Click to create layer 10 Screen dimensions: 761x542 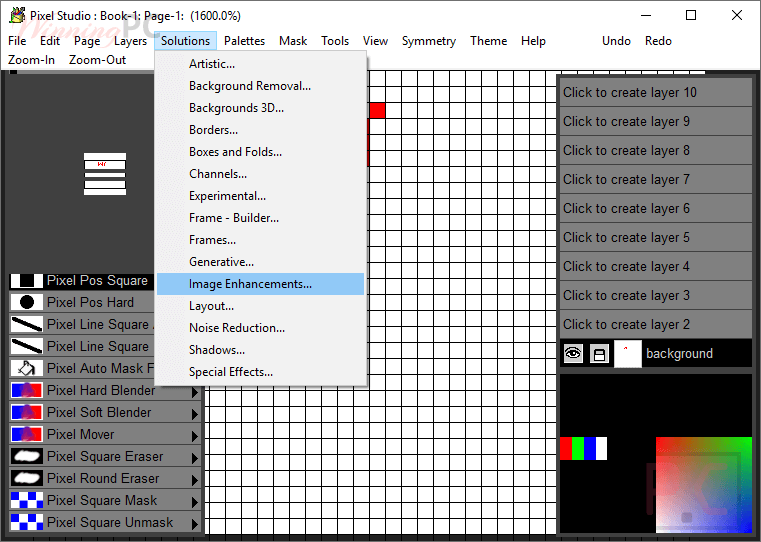(x=656, y=92)
